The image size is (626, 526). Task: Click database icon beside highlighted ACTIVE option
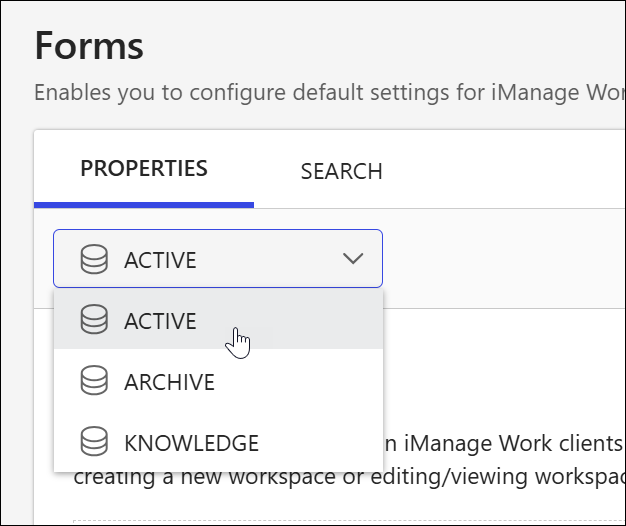94,319
